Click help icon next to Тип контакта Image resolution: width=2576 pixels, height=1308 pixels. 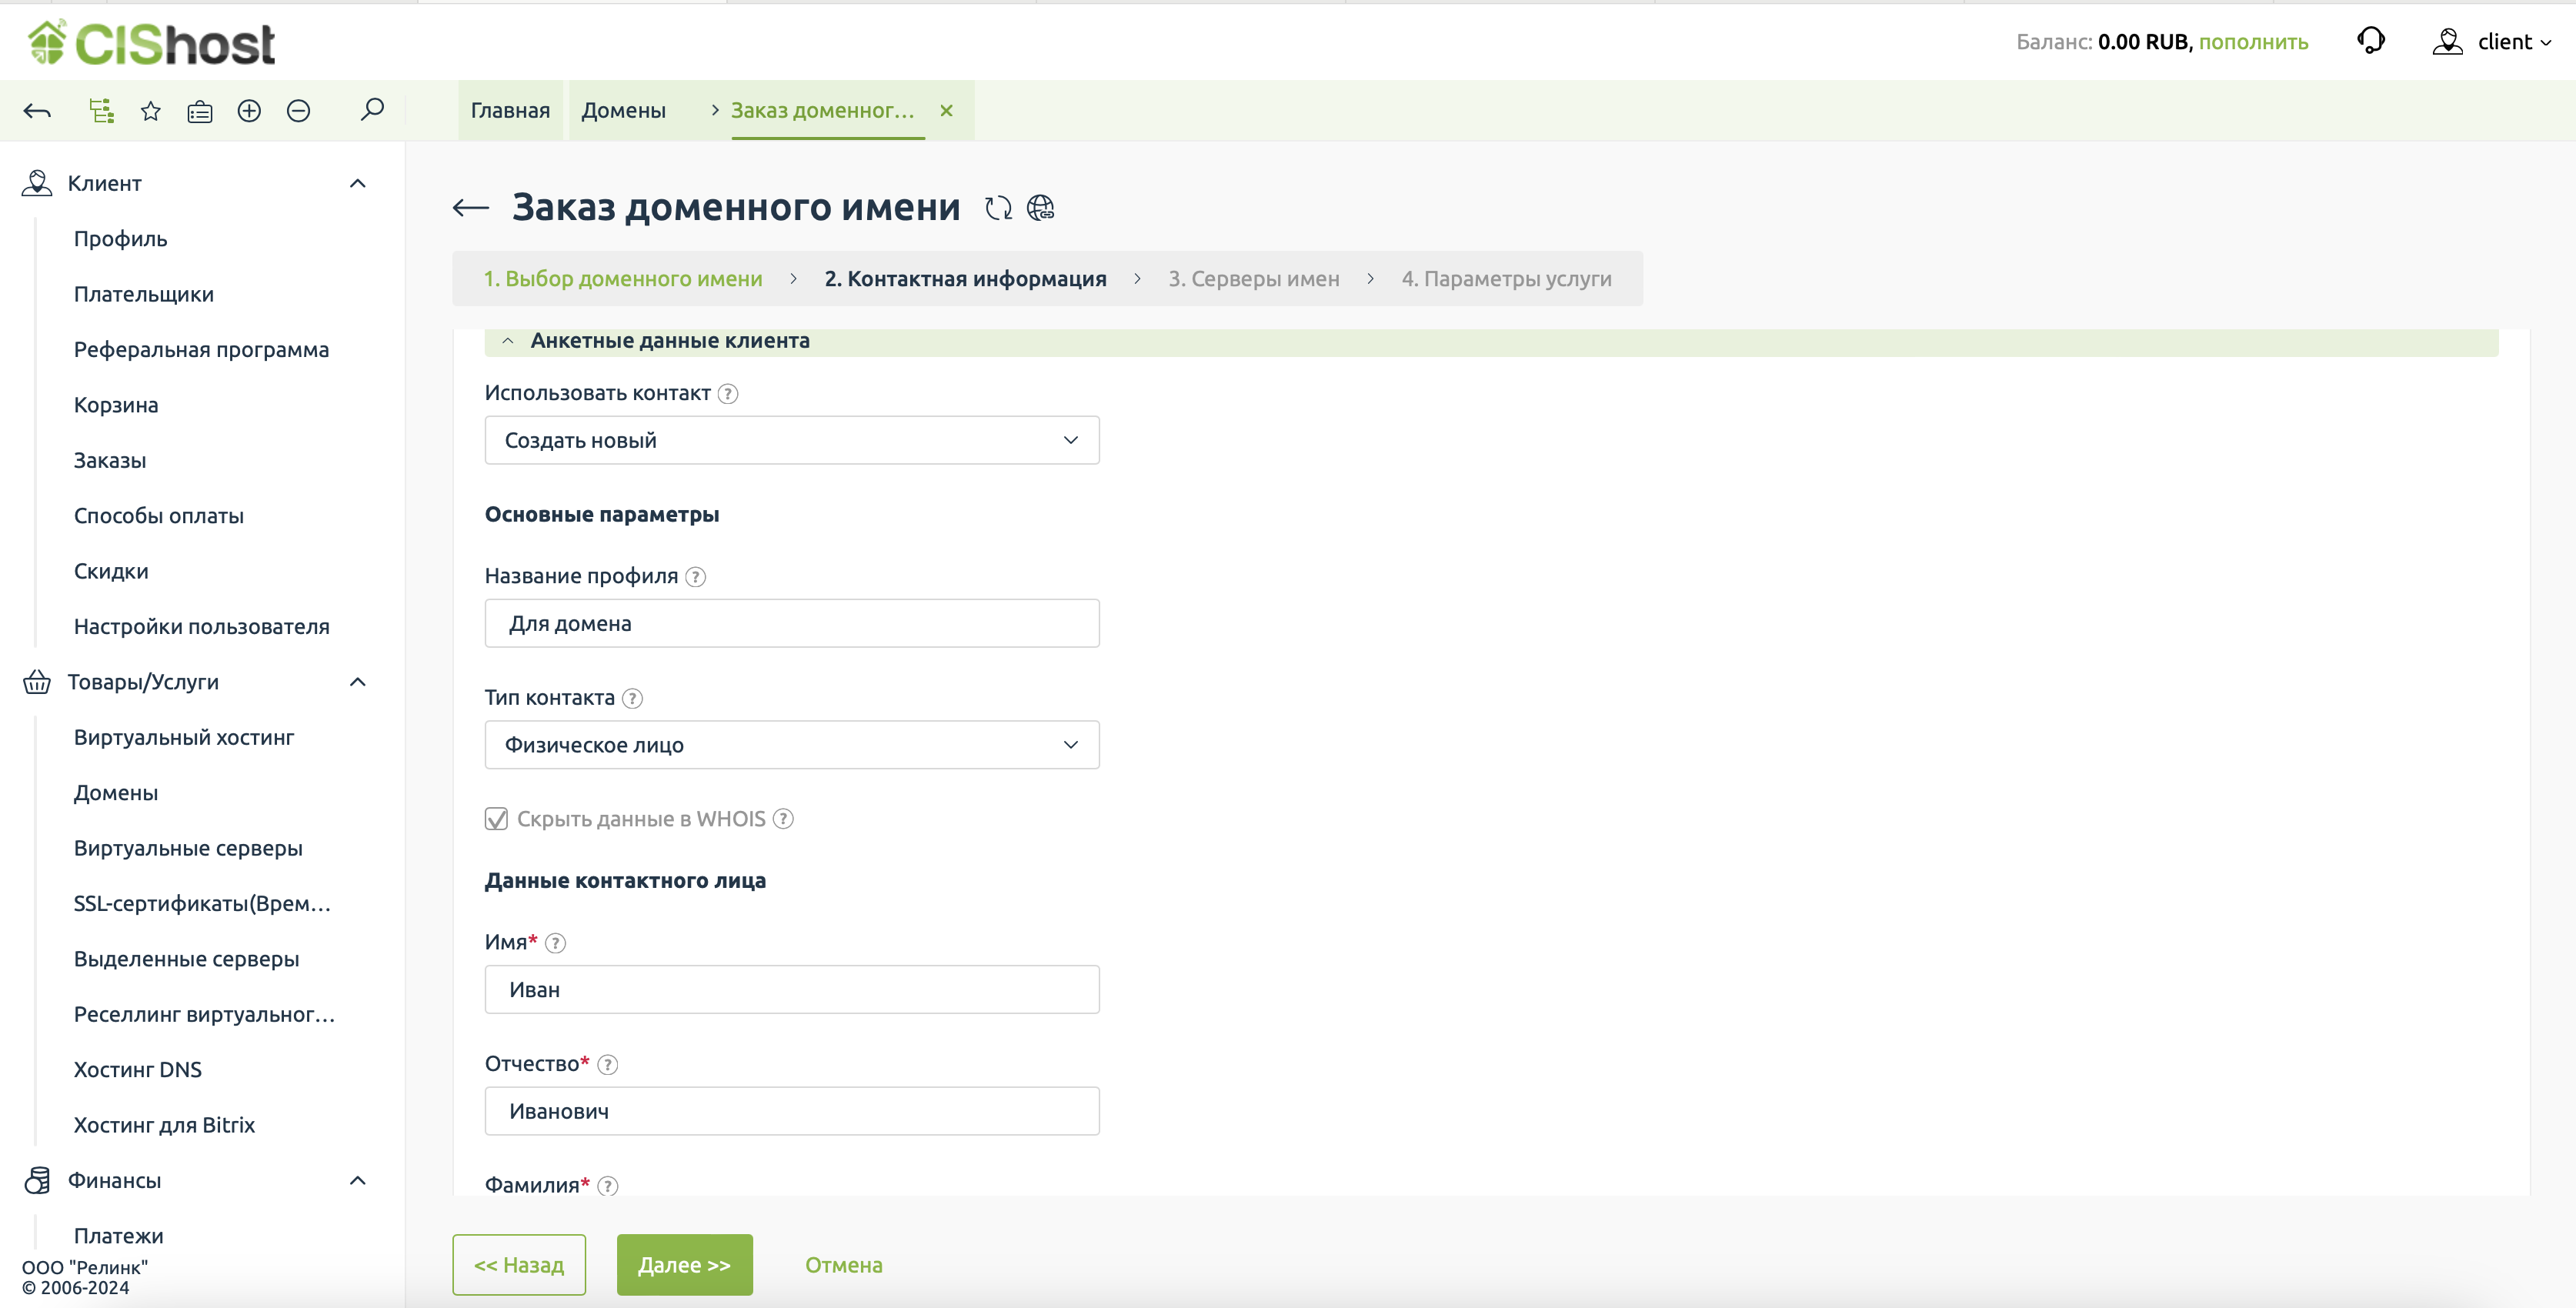tap(632, 698)
